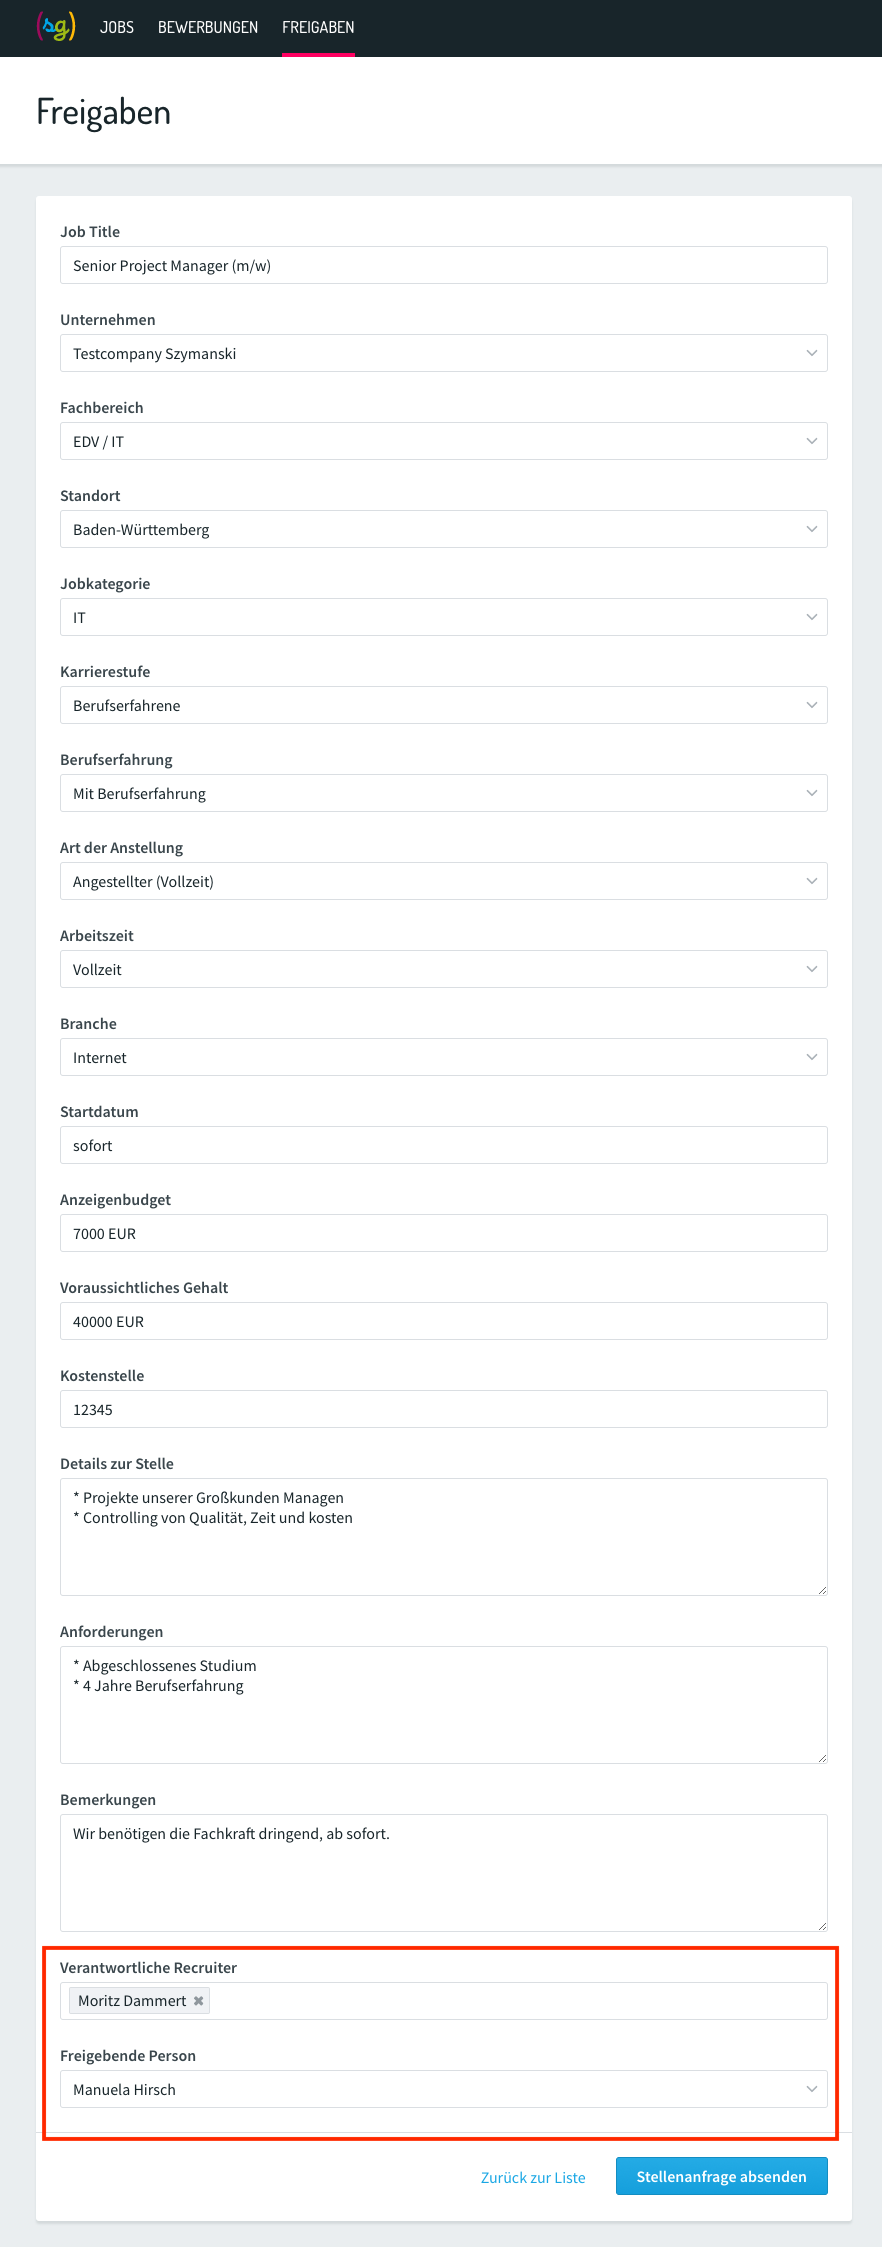Click into the Anzeigenbudget field
The image size is (882, 2247).
coord(444,1233)
